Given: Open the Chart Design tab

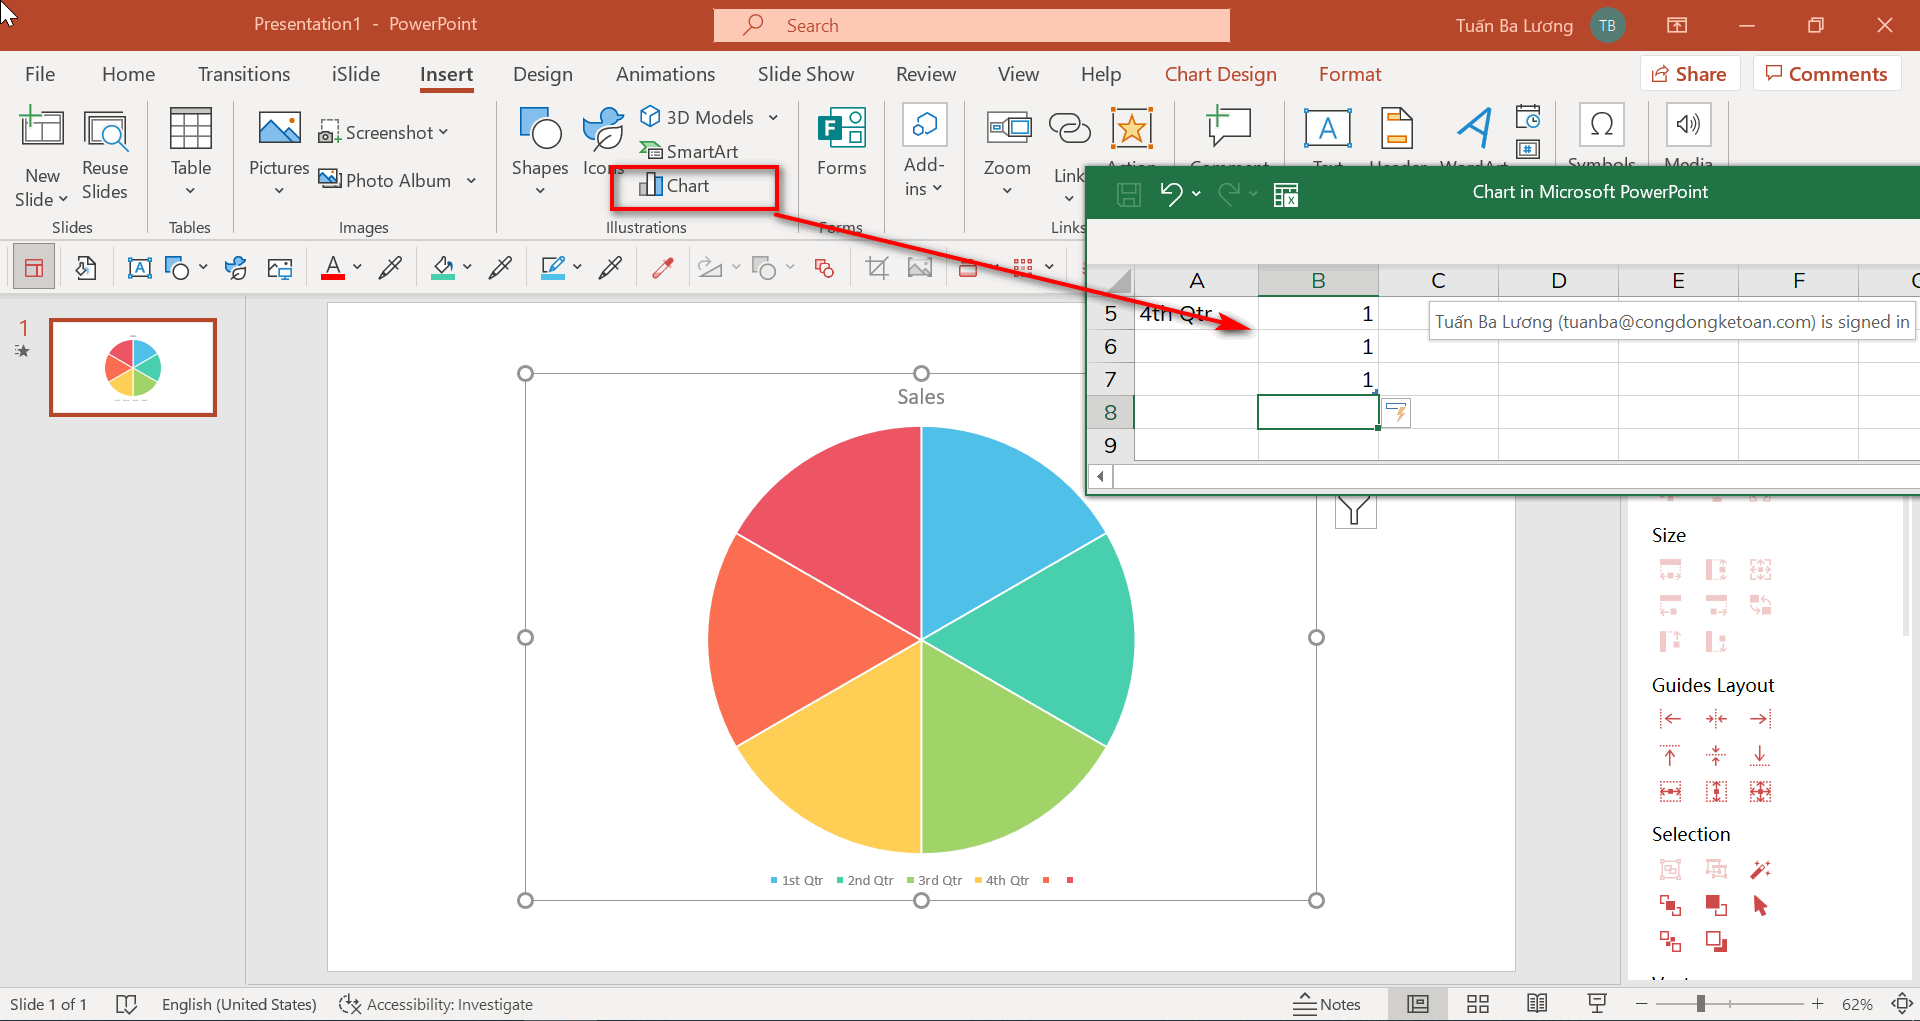Looking at the screenshot, I should [1220, 74].
